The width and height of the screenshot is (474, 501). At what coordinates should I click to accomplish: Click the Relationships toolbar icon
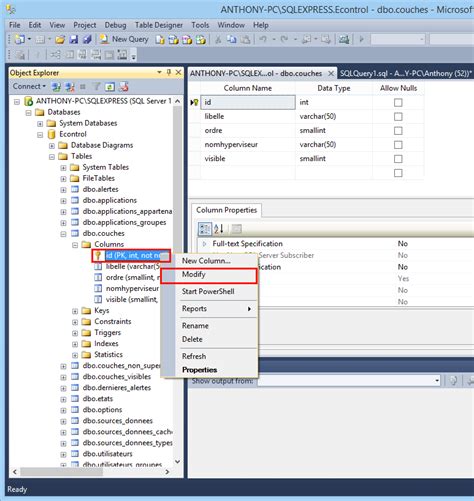click(55, 55)
